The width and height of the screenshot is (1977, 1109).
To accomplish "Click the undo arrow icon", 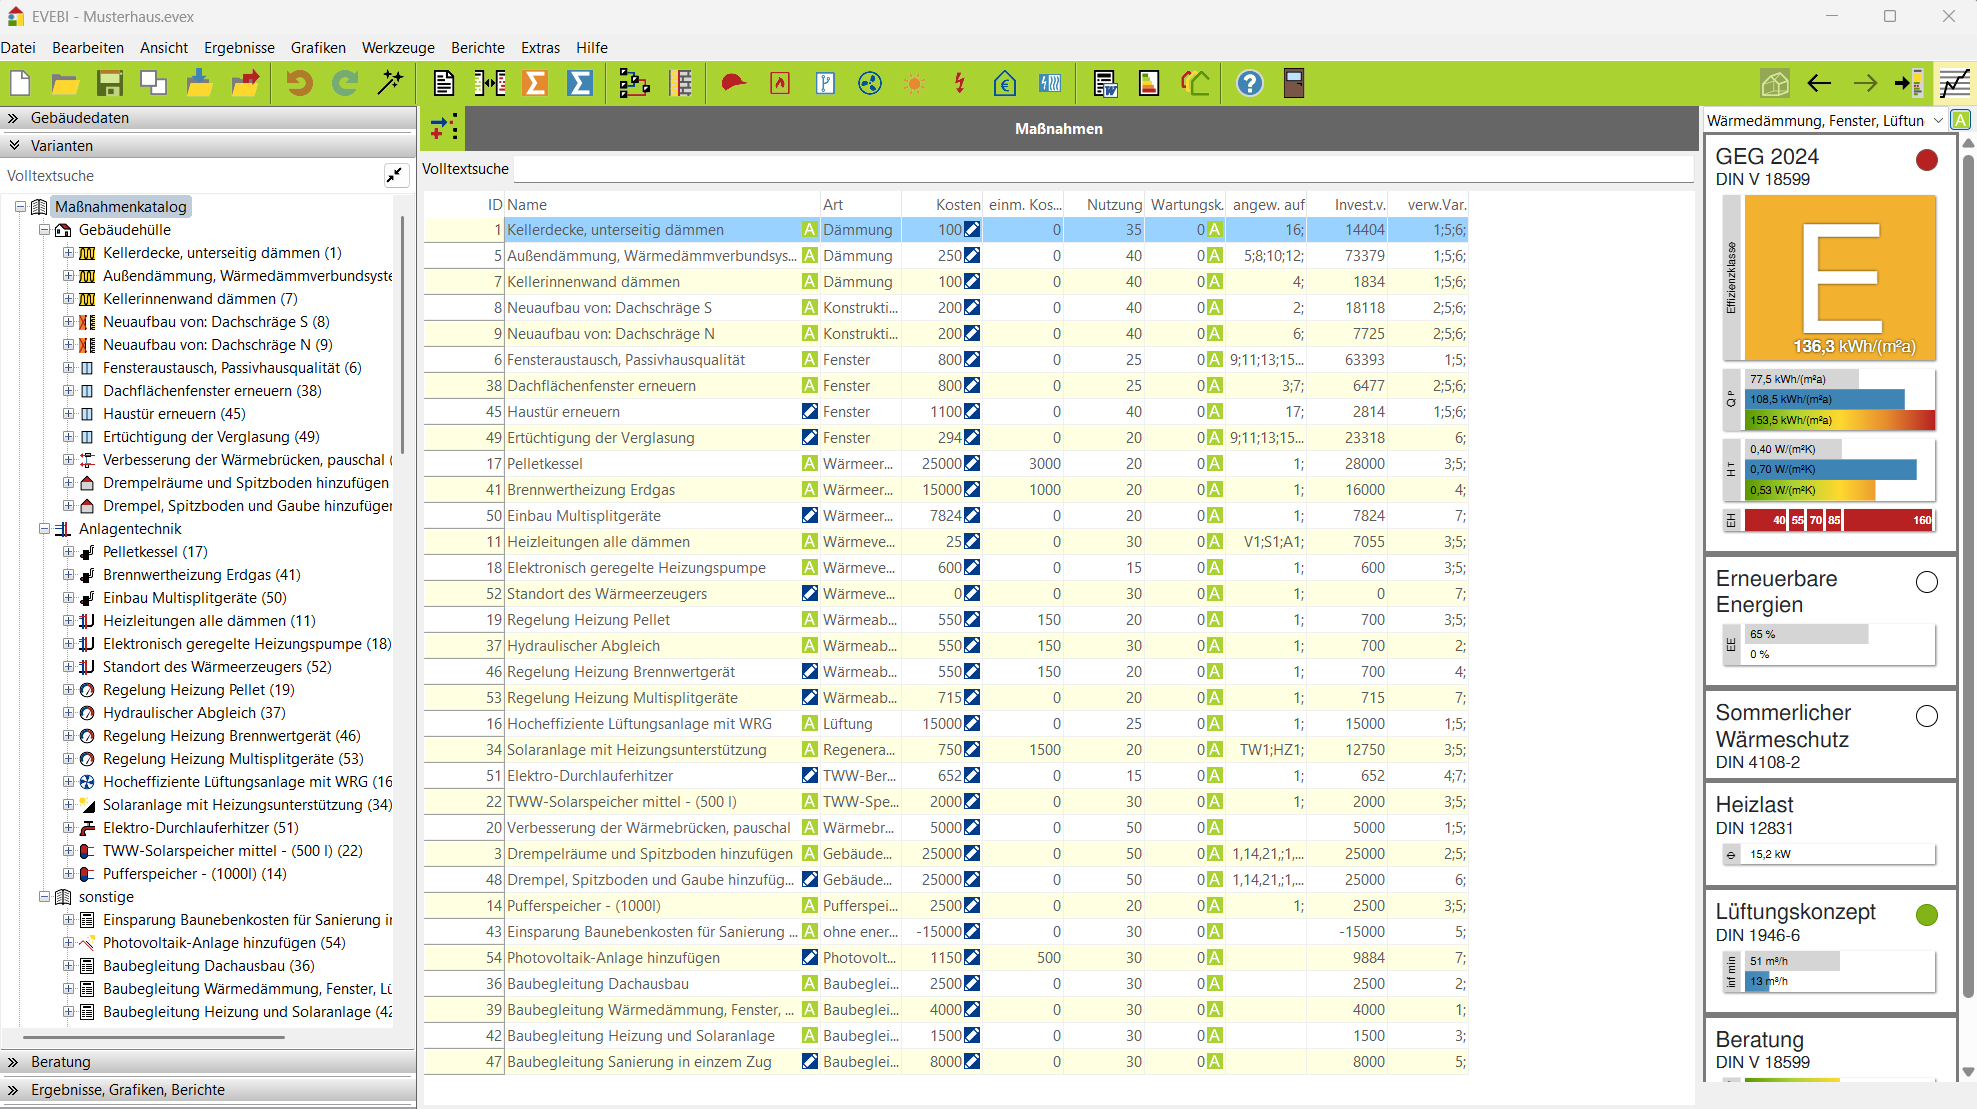I will 299,84.
